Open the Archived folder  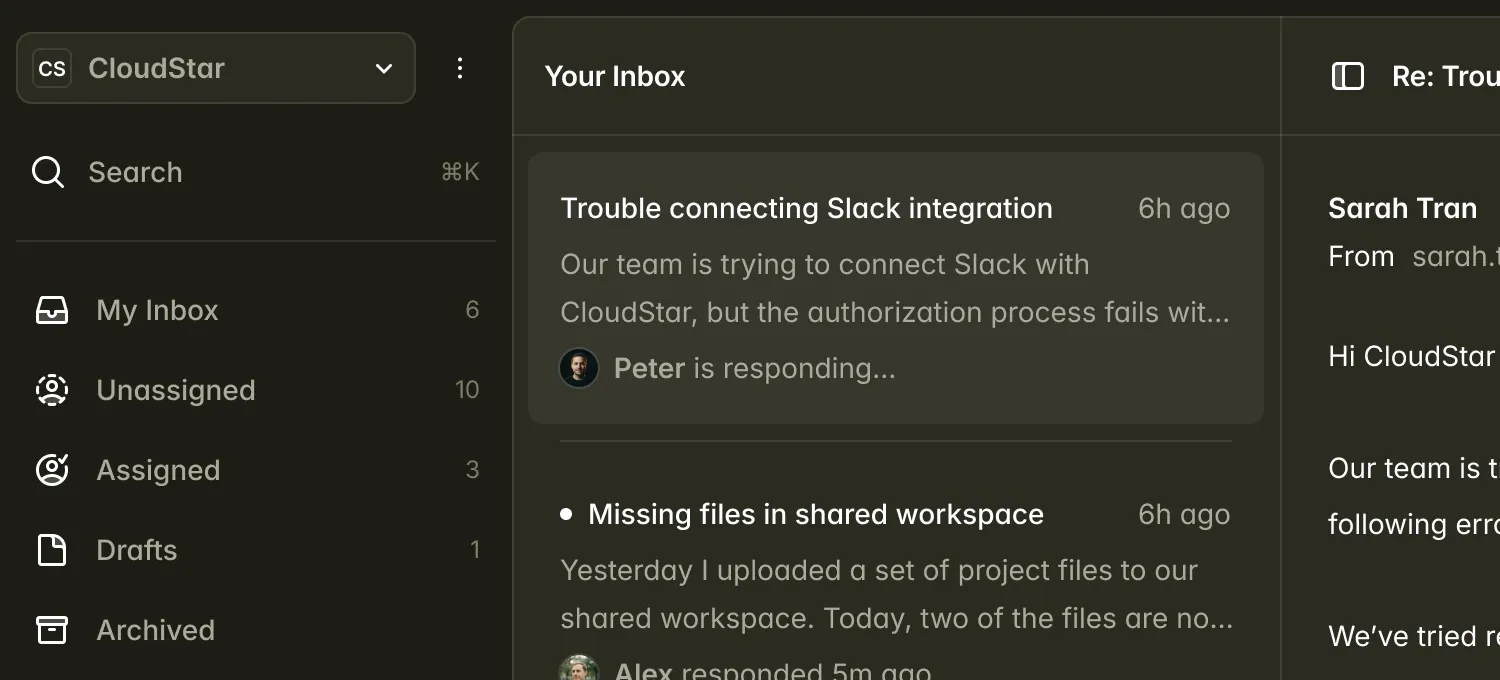pos(155,630)
